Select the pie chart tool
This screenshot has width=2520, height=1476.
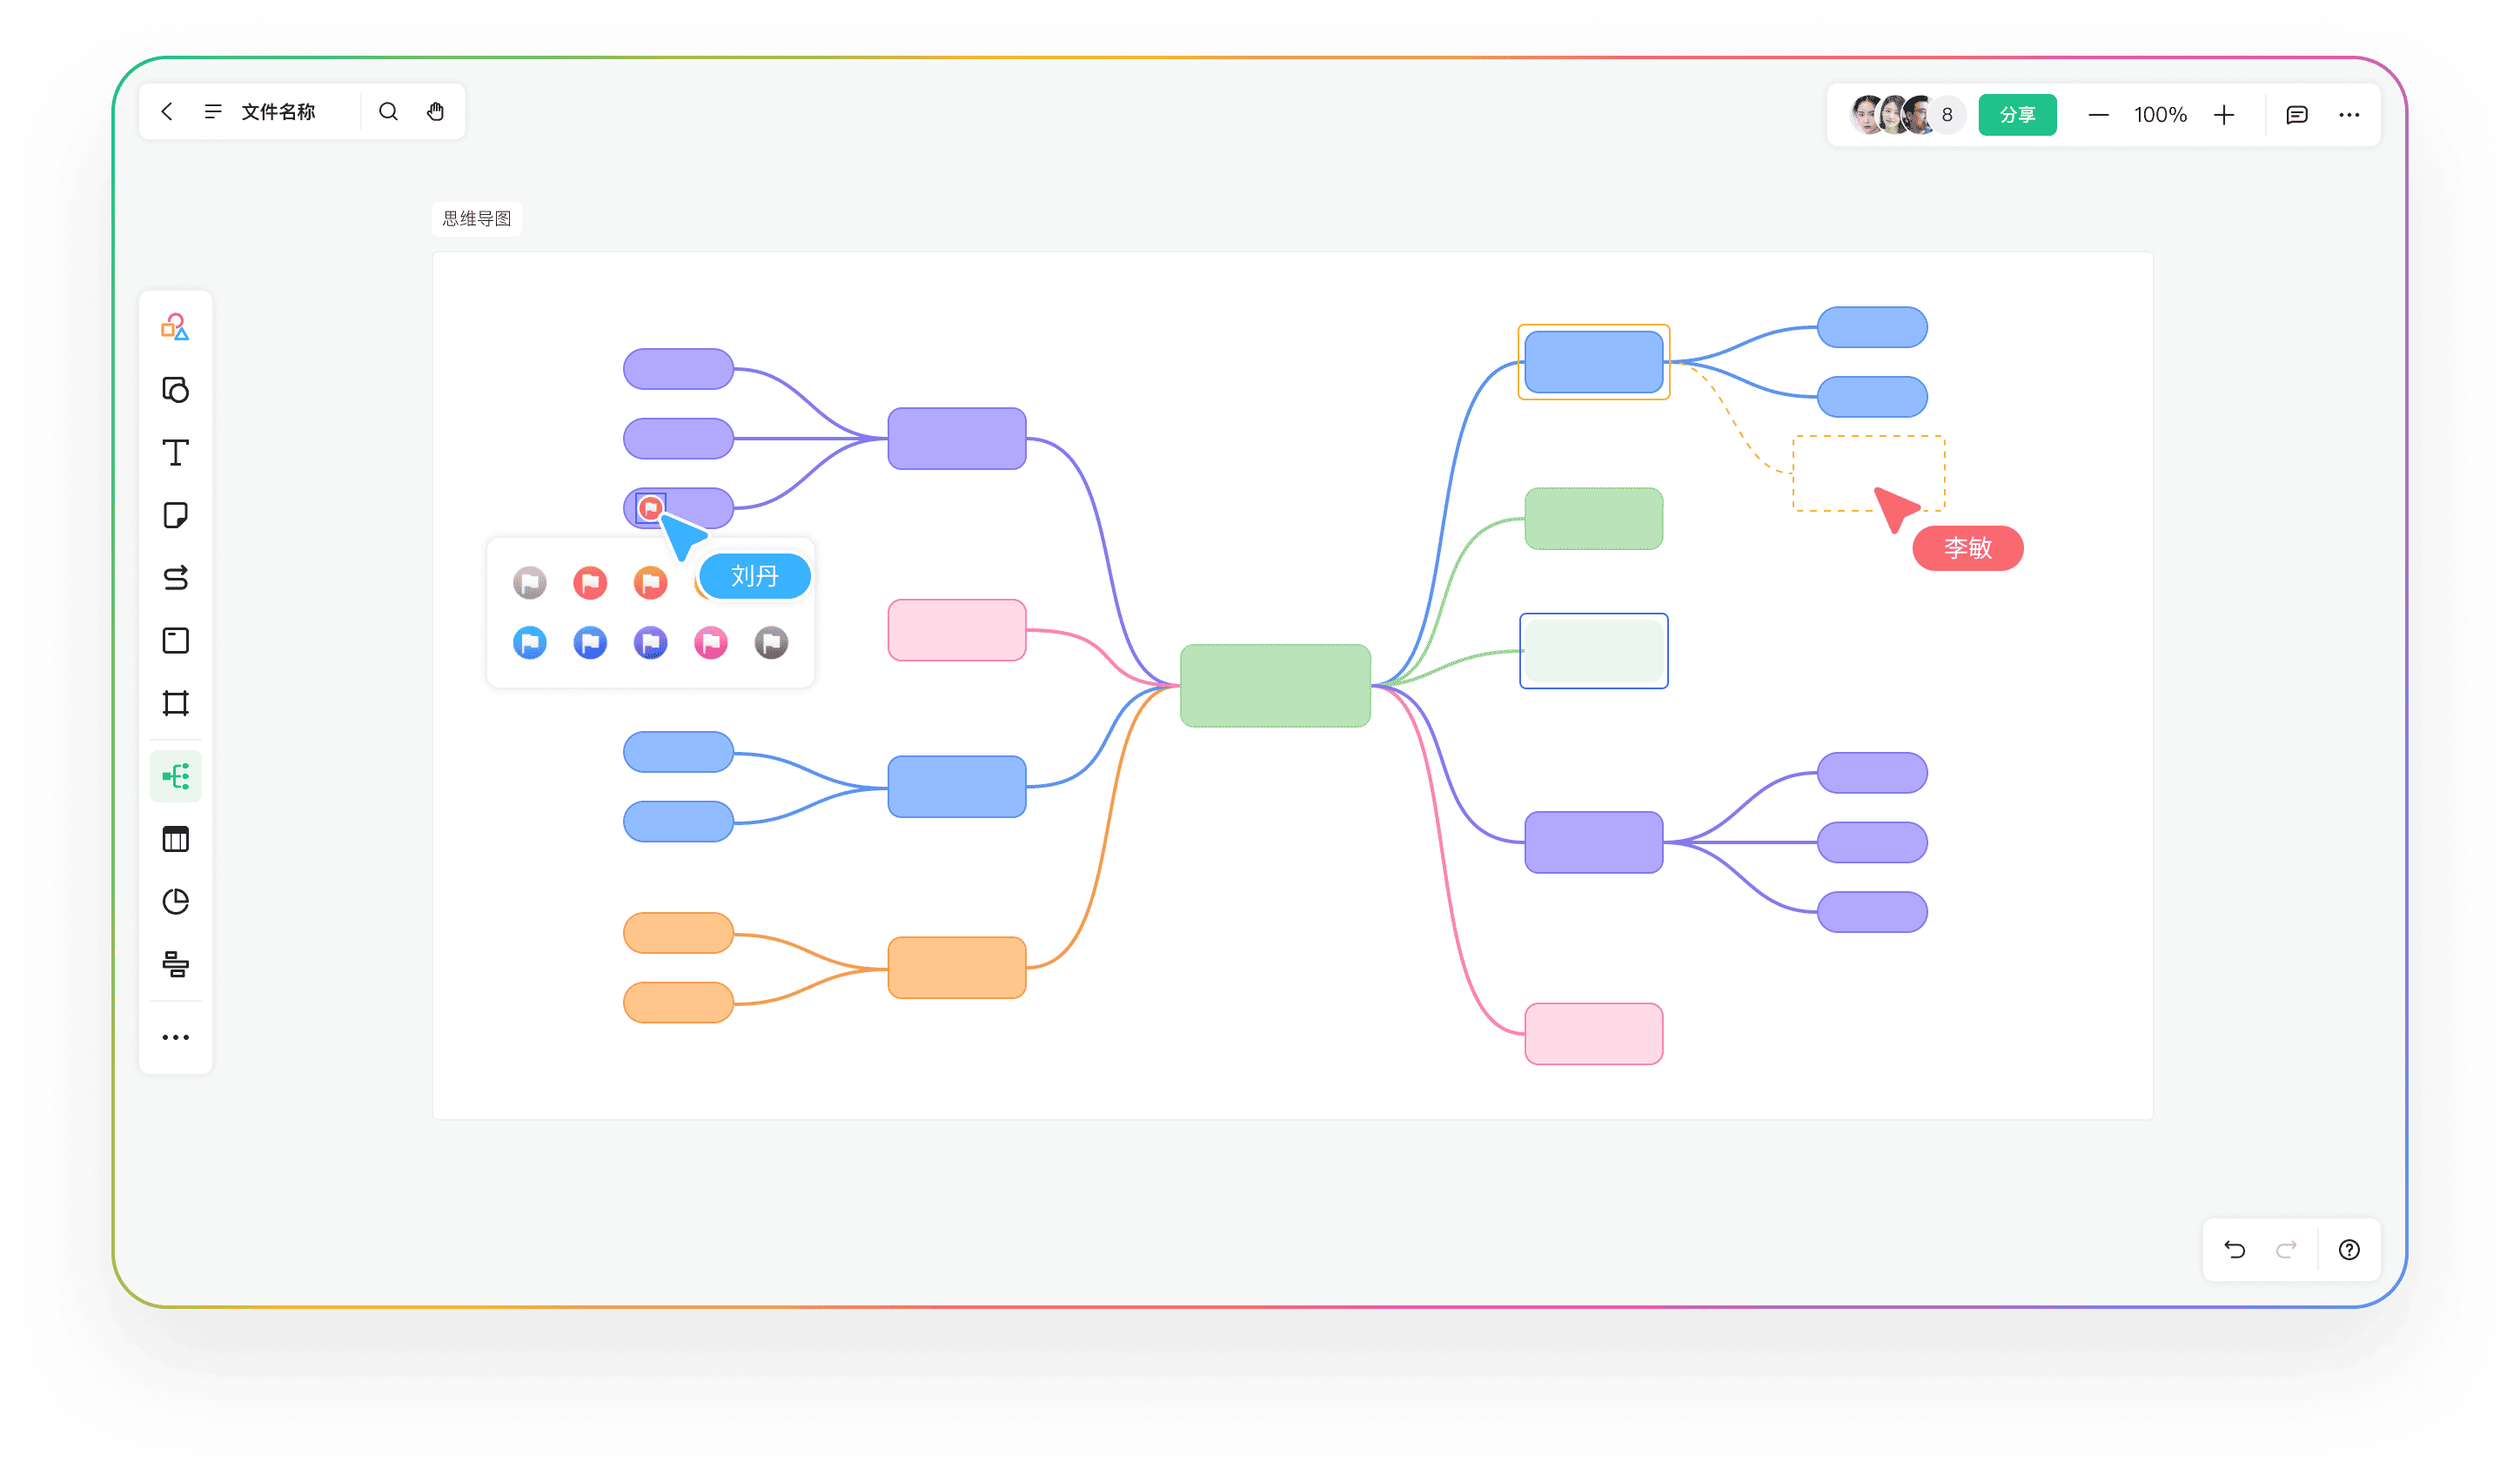(175, 901)
